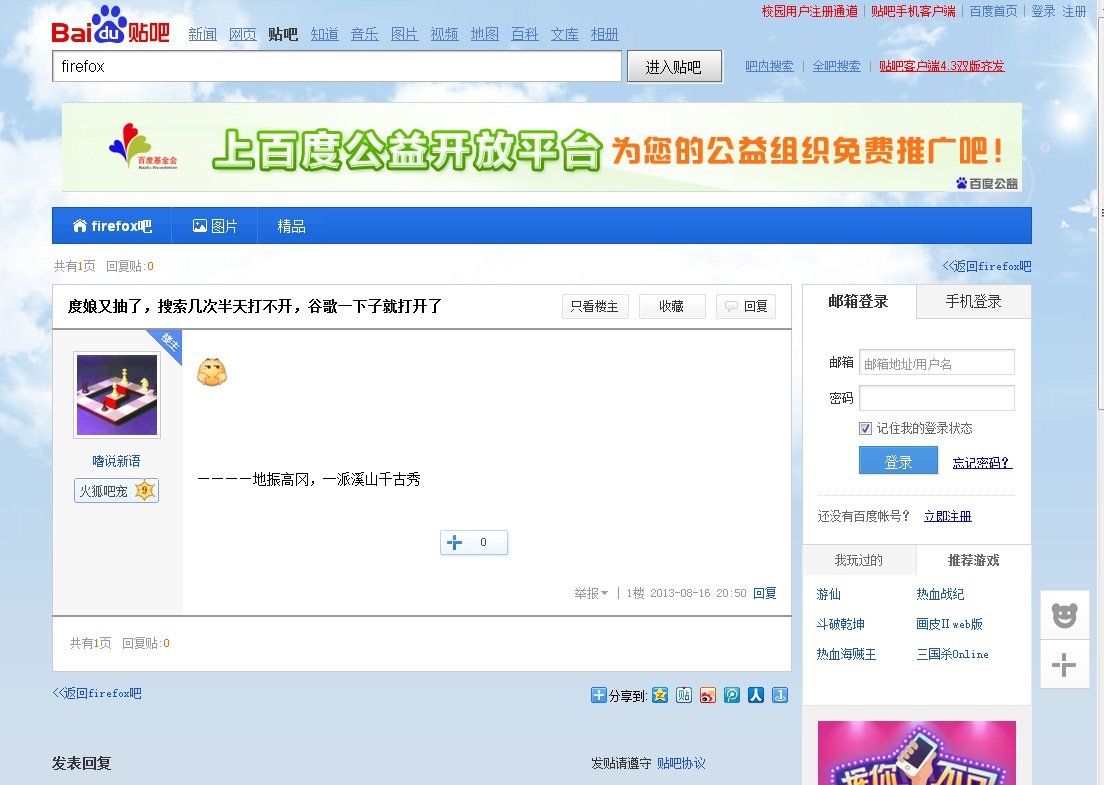The height and width of the screenshot is (785, 1104).
Task: Click the plus vote button showing 0
Action: [x=474, y=542]
